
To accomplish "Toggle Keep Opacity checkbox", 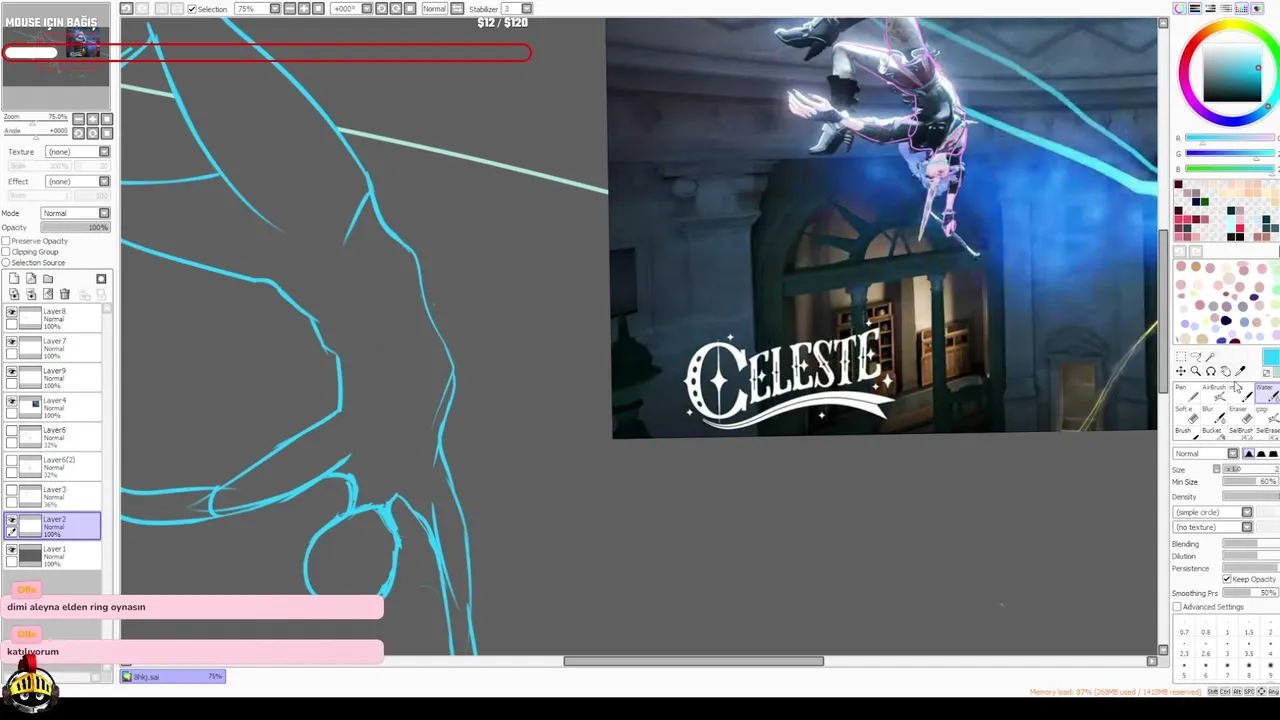I will pos(1227,580).
